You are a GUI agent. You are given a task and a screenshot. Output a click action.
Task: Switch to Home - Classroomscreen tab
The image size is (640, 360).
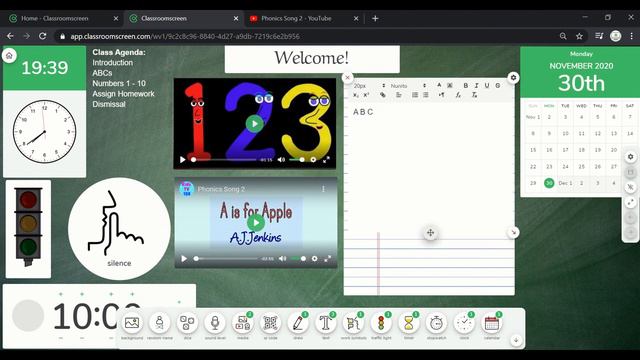63,18
